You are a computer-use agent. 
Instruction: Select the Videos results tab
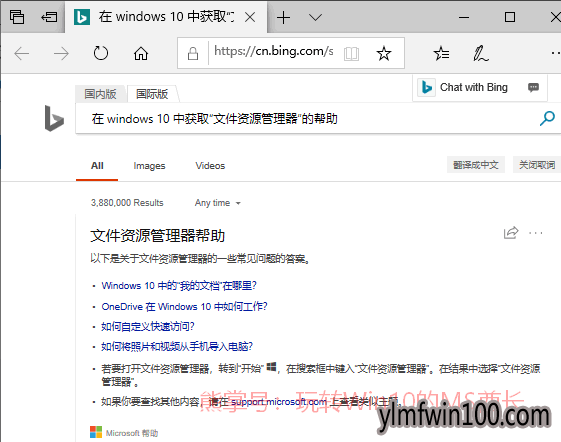pyautogui.click(x=210, y=166)
